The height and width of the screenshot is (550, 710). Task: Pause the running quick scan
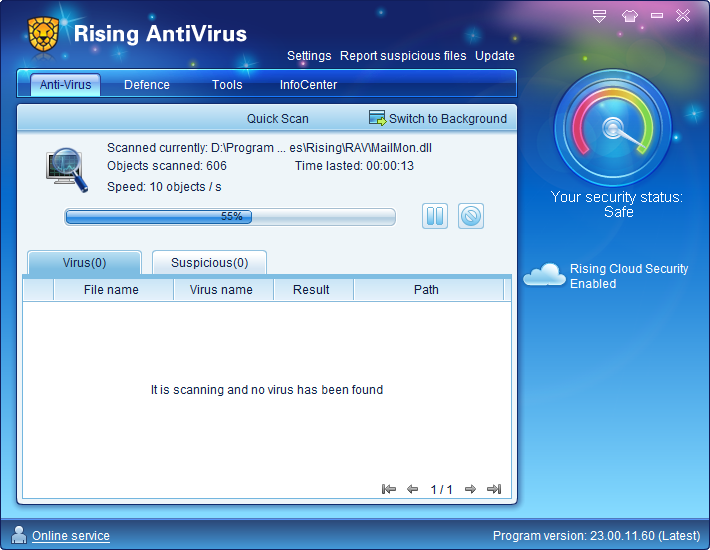pyautogui.click(x=435, y=216)
